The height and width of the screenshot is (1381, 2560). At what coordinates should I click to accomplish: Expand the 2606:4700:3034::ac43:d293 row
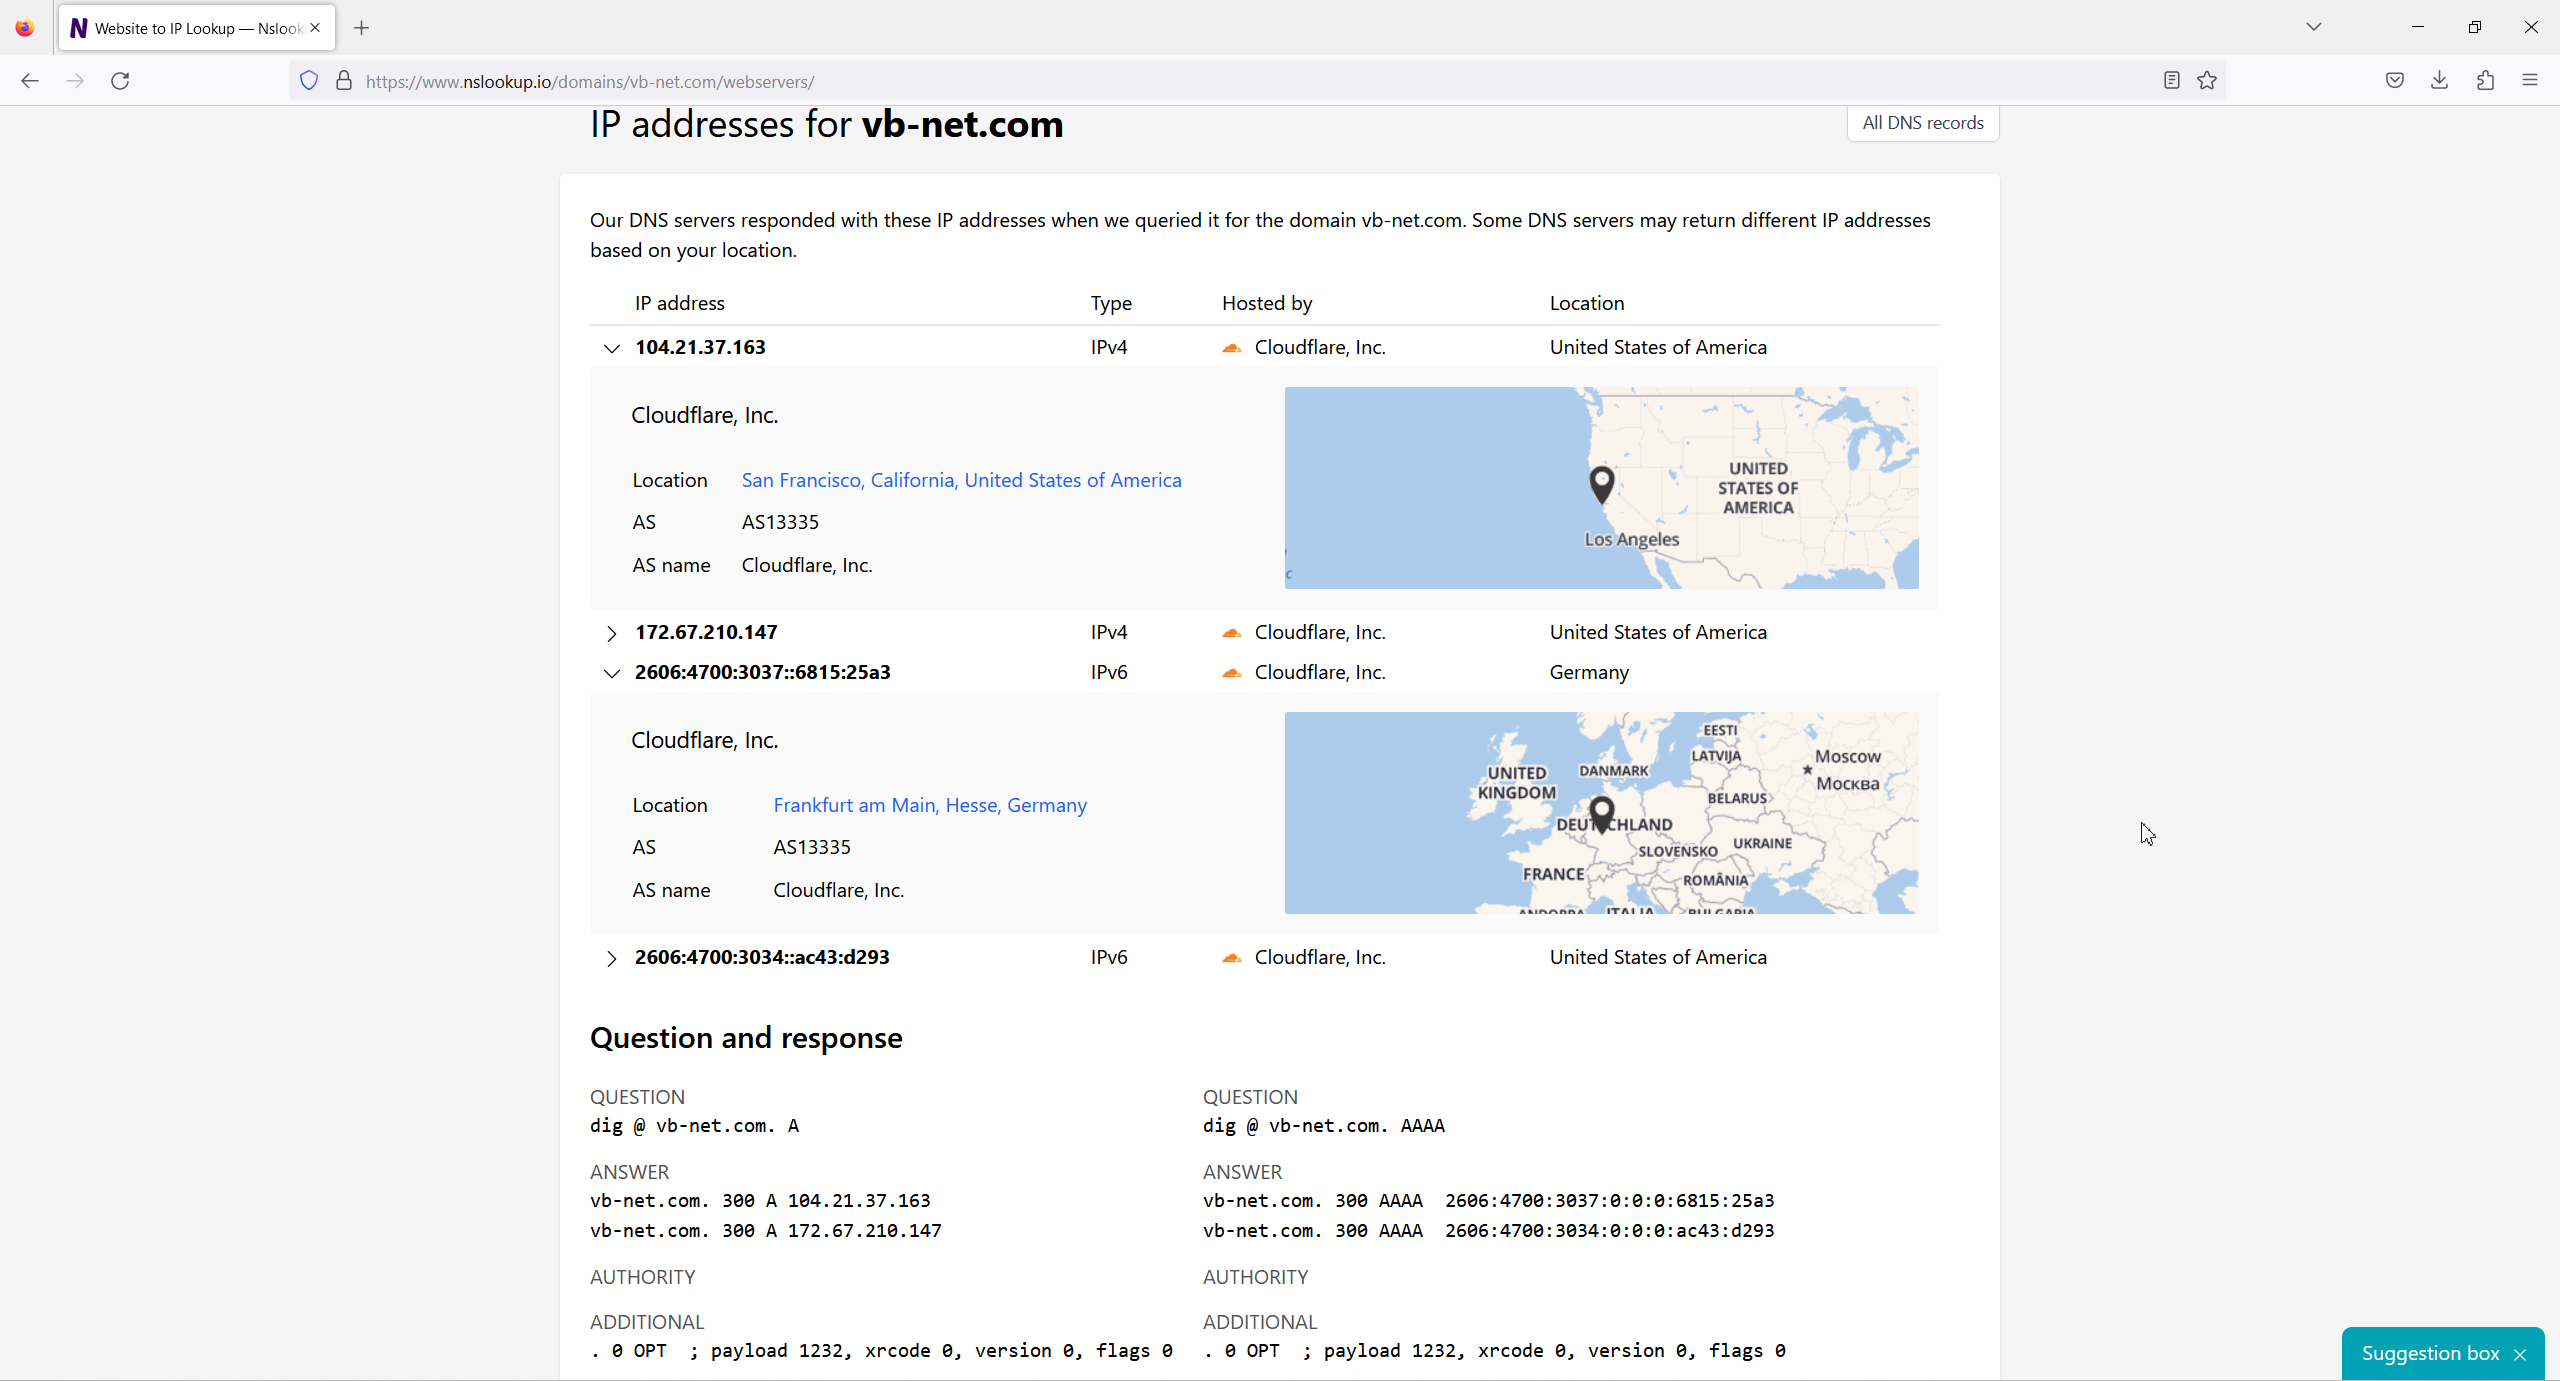coord(611,958)
